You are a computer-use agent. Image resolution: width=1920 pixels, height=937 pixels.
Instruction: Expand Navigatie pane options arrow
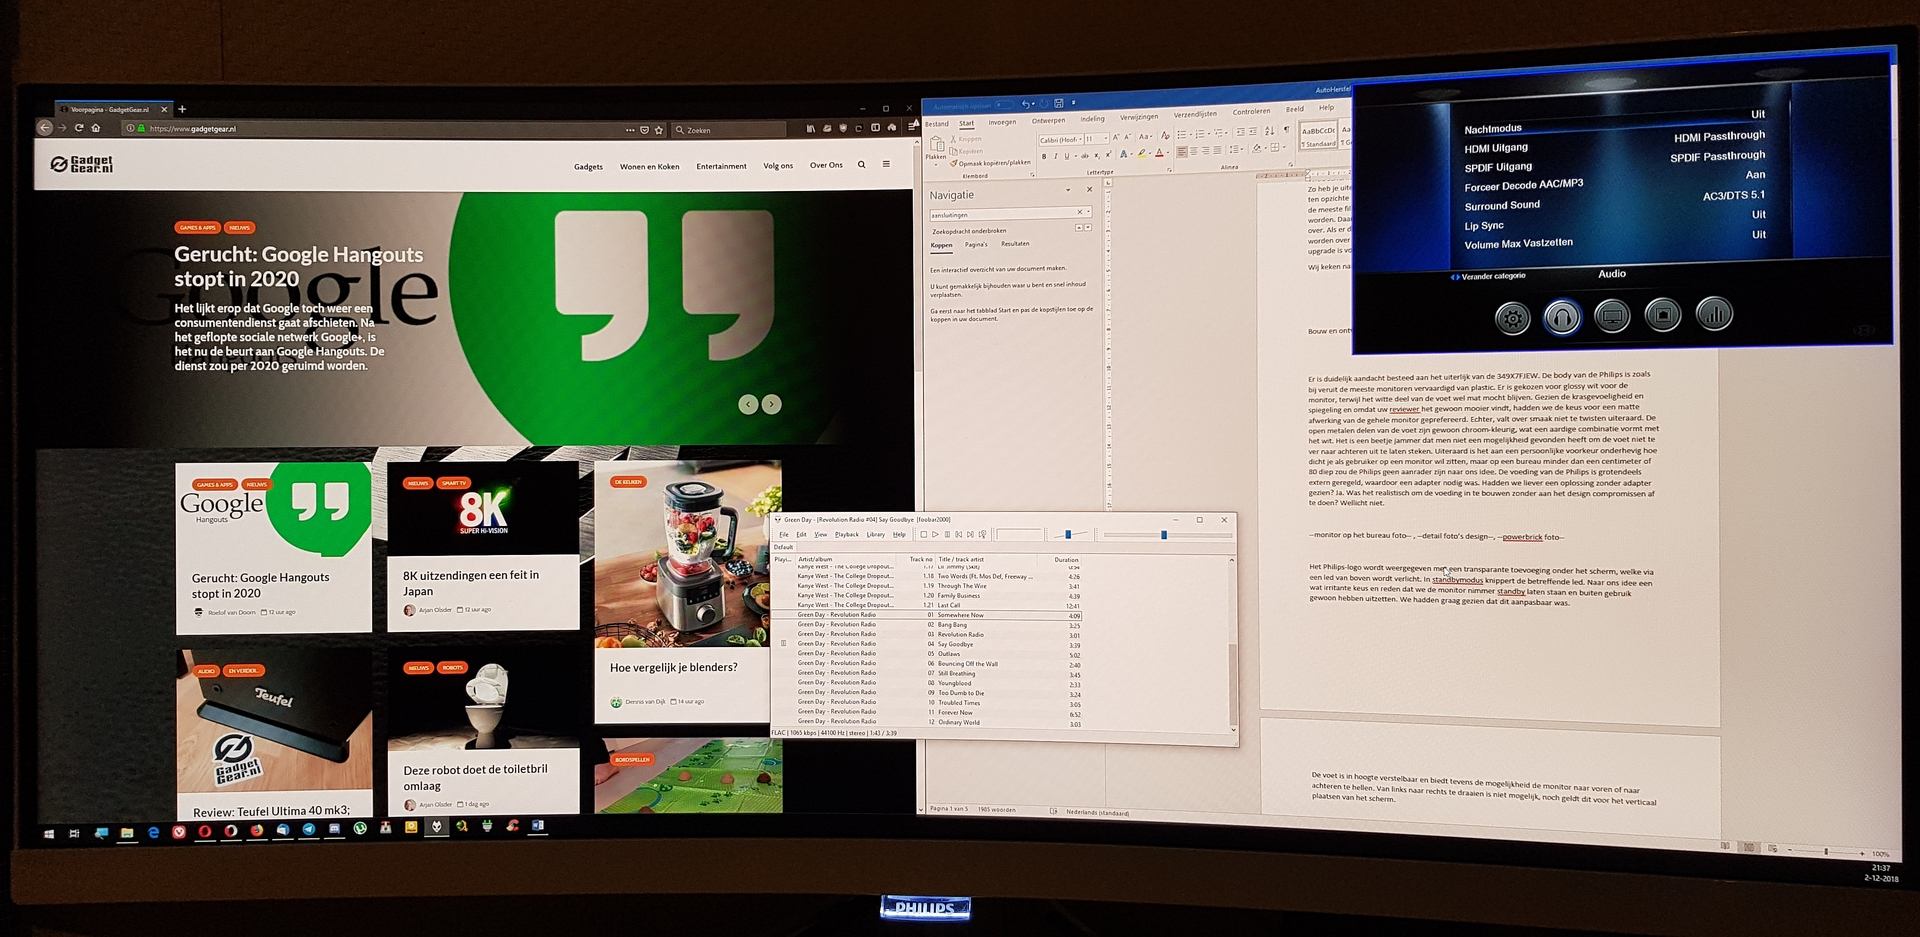click(x=1068, y=190)
